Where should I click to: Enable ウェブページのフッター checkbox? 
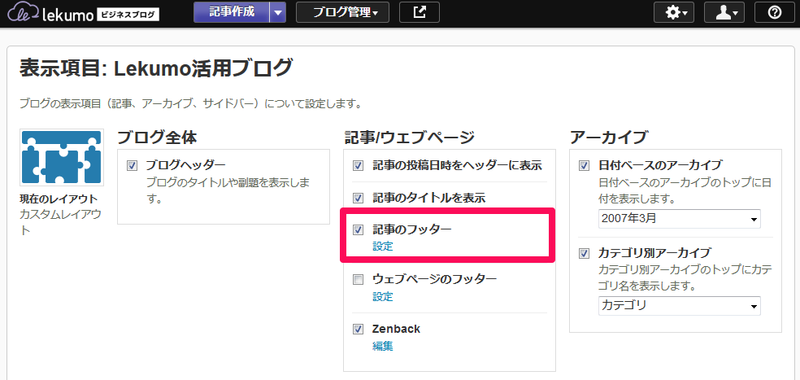[359, 280]
